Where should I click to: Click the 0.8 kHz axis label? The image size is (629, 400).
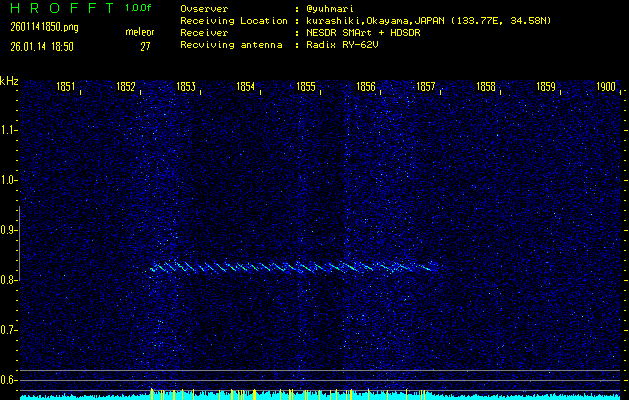(7, 280)
